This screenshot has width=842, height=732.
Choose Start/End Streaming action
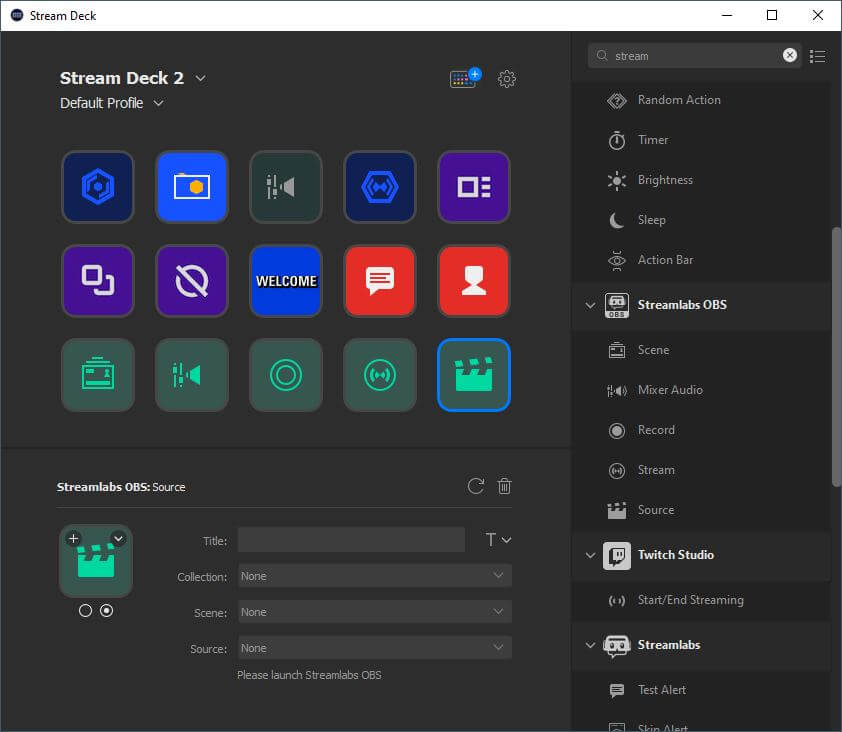click(x=701, y=600)
